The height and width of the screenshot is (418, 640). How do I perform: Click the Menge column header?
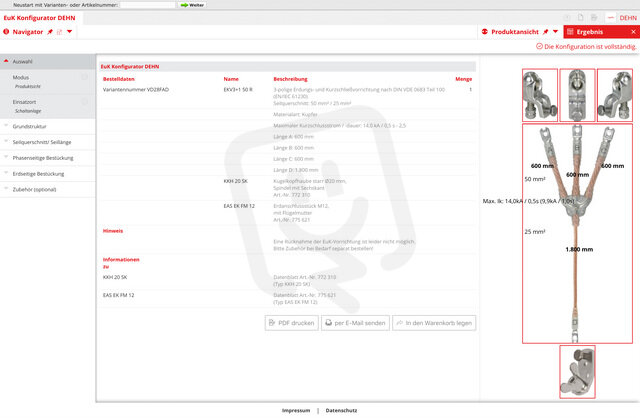pyautogui.click(x=464, y=79)
